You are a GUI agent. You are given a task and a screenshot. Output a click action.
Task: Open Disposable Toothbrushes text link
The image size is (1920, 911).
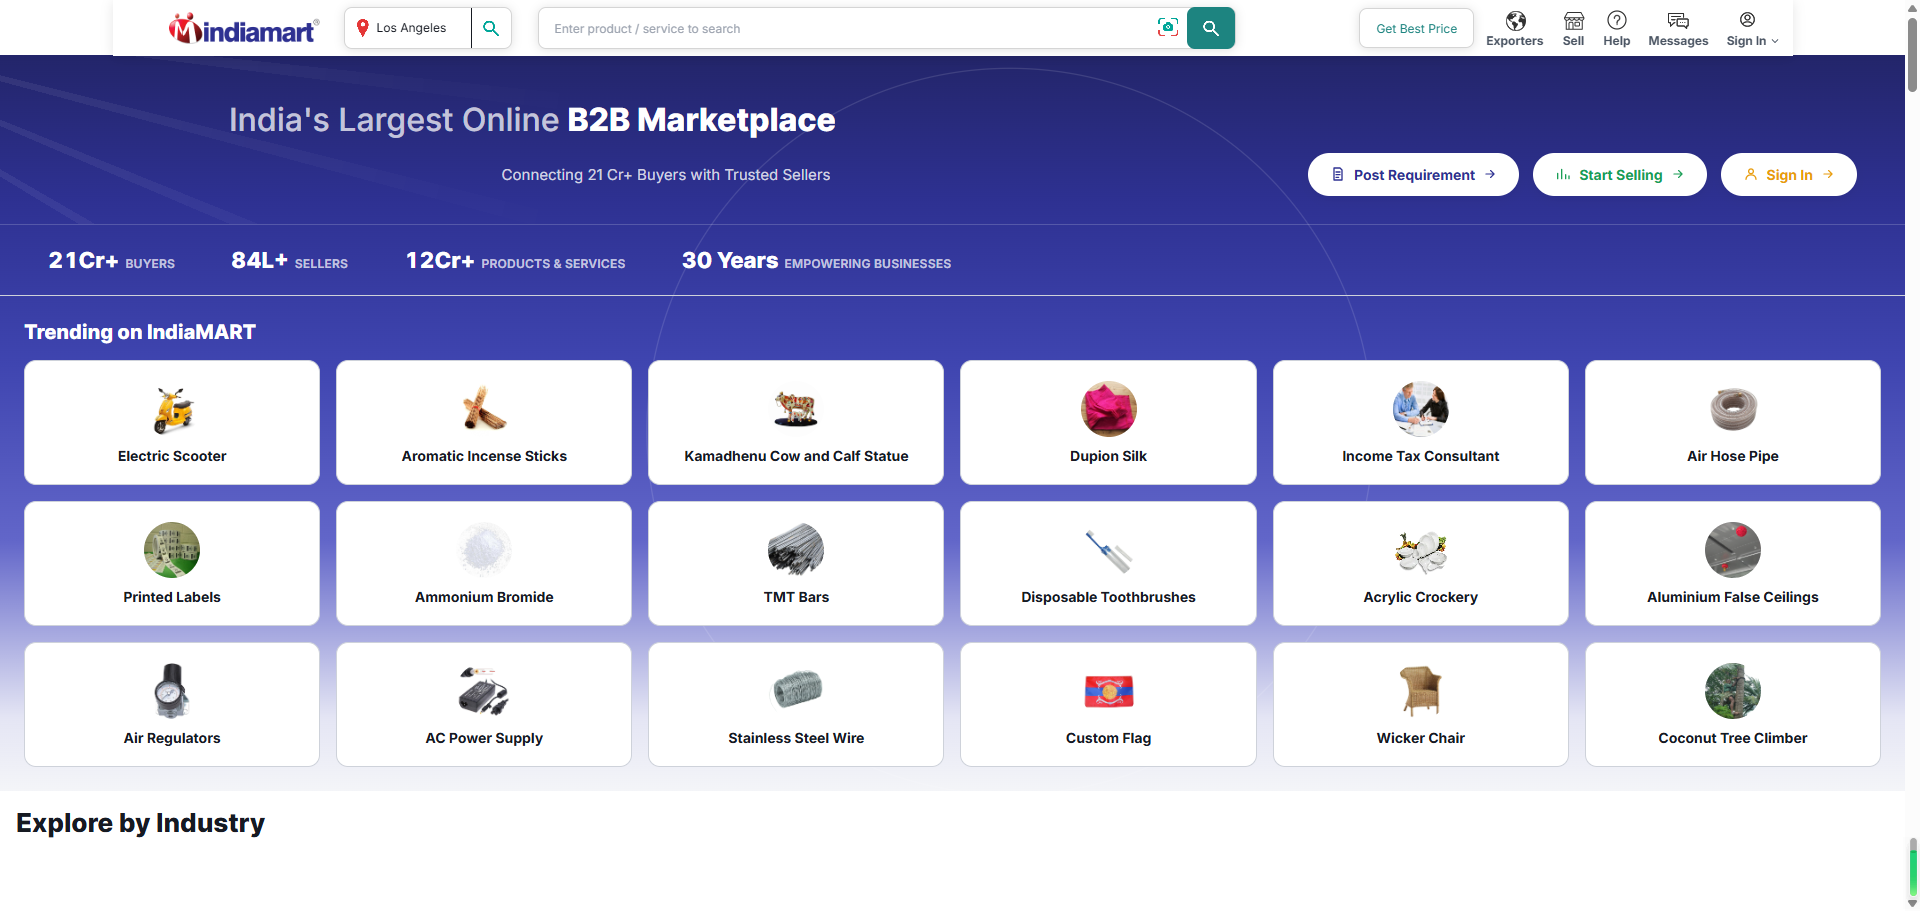pos(1108,597)
